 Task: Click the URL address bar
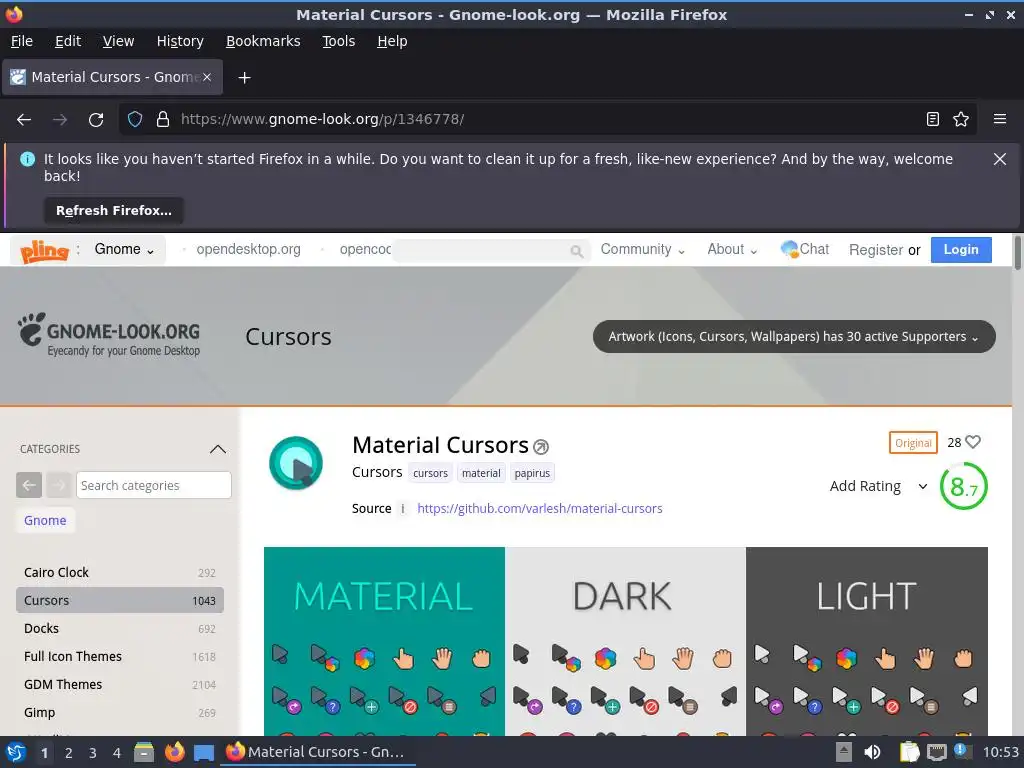[x=547, y=120]
